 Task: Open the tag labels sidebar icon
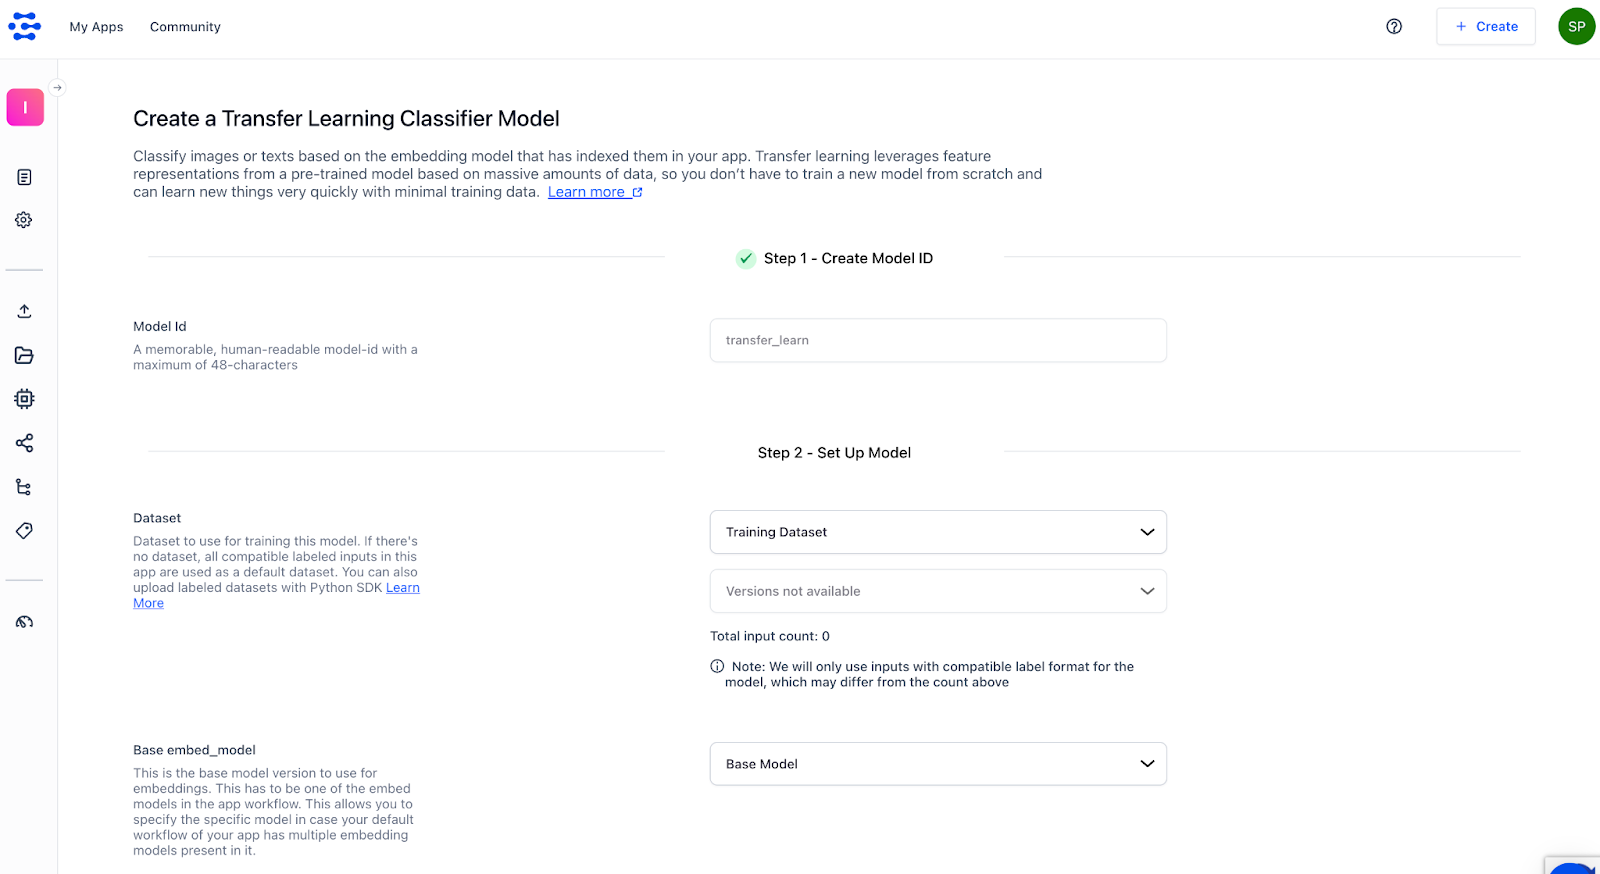coord(25,531)
